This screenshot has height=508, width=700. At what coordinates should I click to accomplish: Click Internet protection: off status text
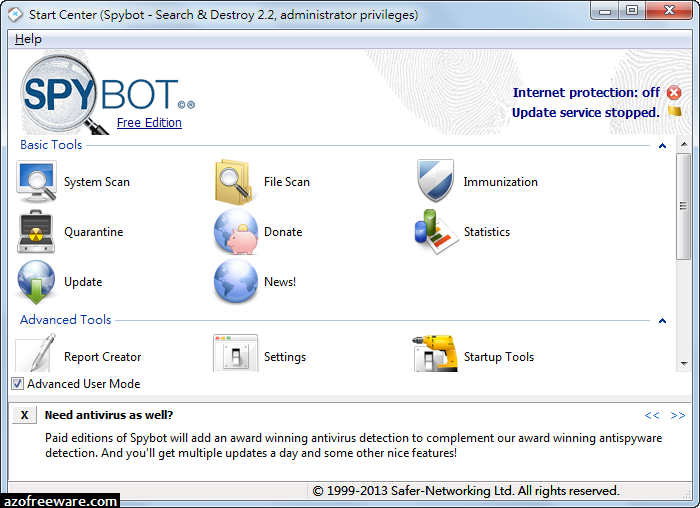click(586, 92)
